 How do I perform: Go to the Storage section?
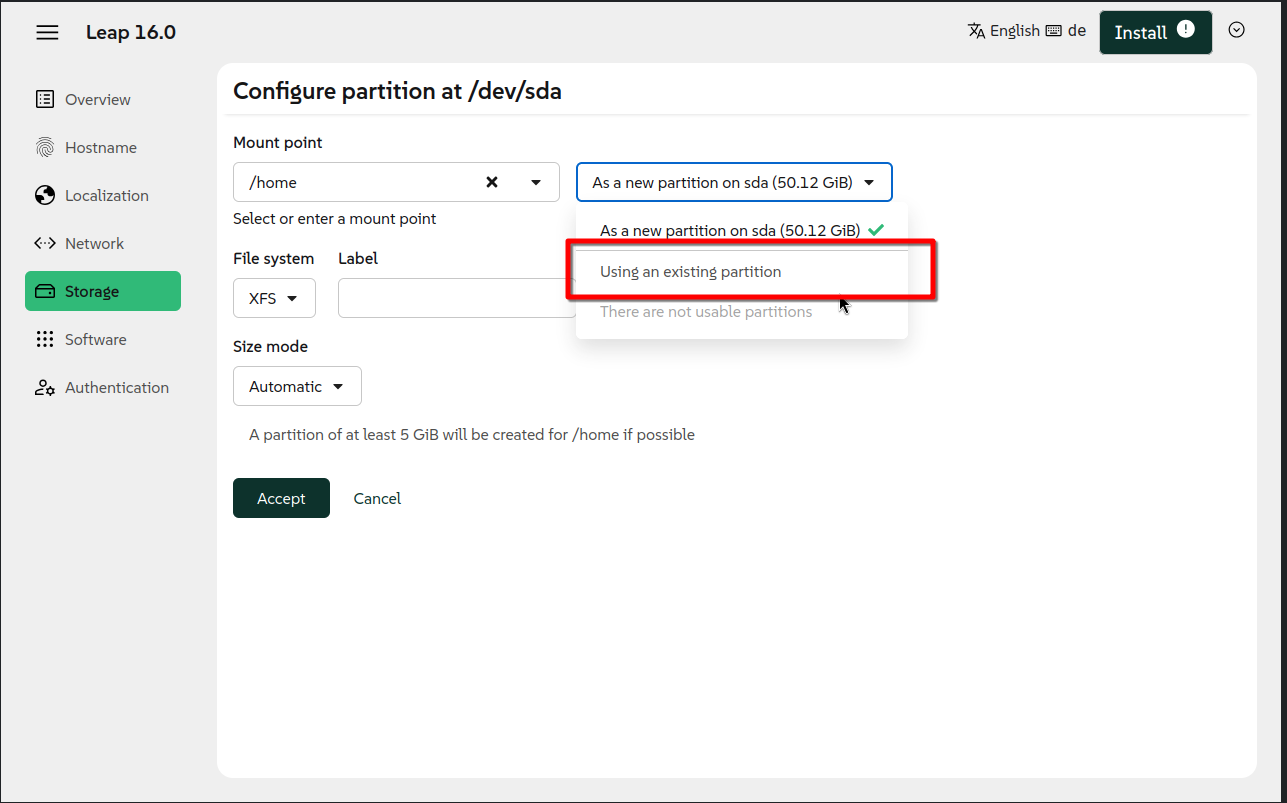[x=103, y=291]
